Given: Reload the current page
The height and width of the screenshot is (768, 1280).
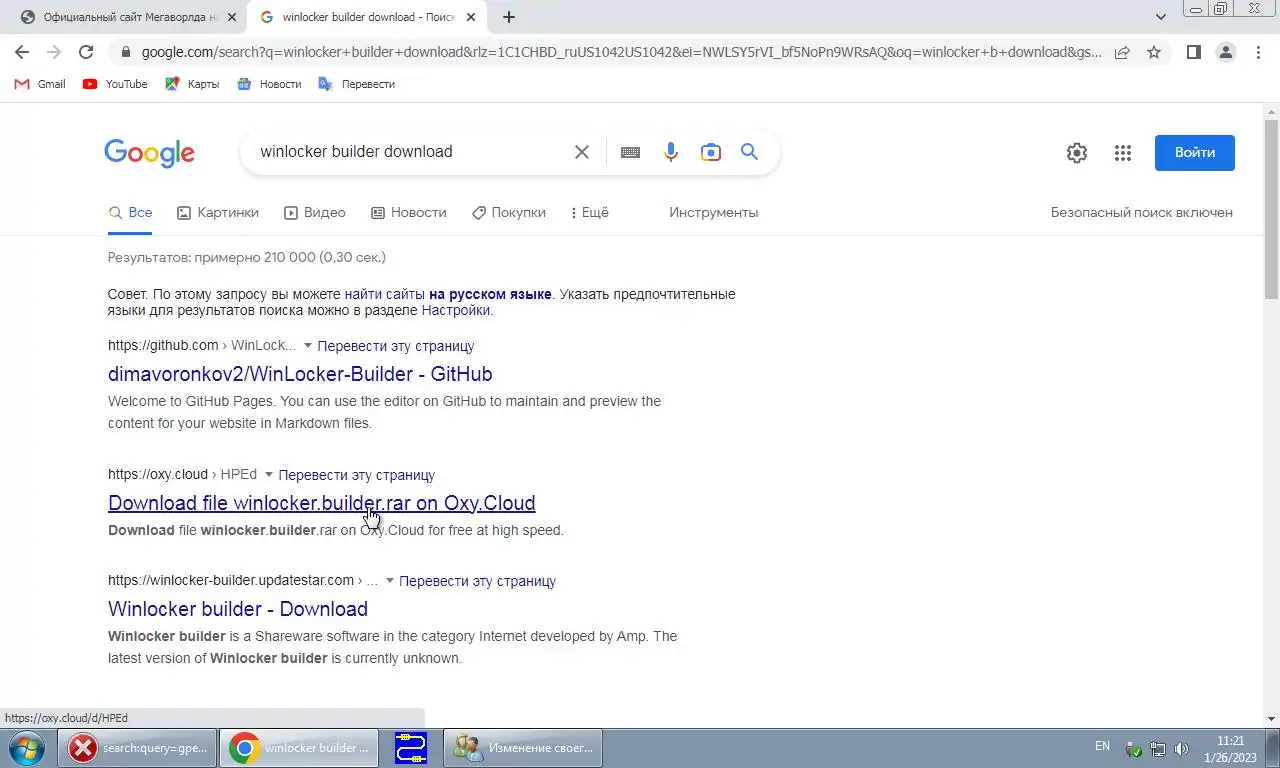Looking at the screenshot, I should 86,52.
